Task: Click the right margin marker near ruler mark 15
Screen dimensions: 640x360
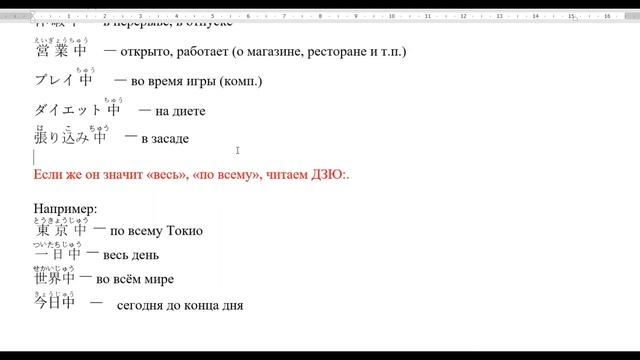Action: pos(576,18)
